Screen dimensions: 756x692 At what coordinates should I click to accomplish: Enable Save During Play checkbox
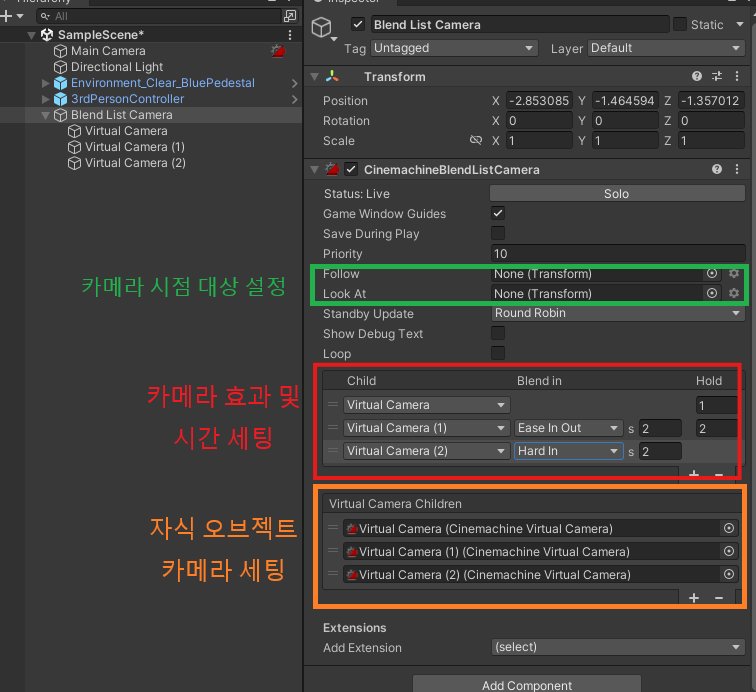tap(498, 233)
